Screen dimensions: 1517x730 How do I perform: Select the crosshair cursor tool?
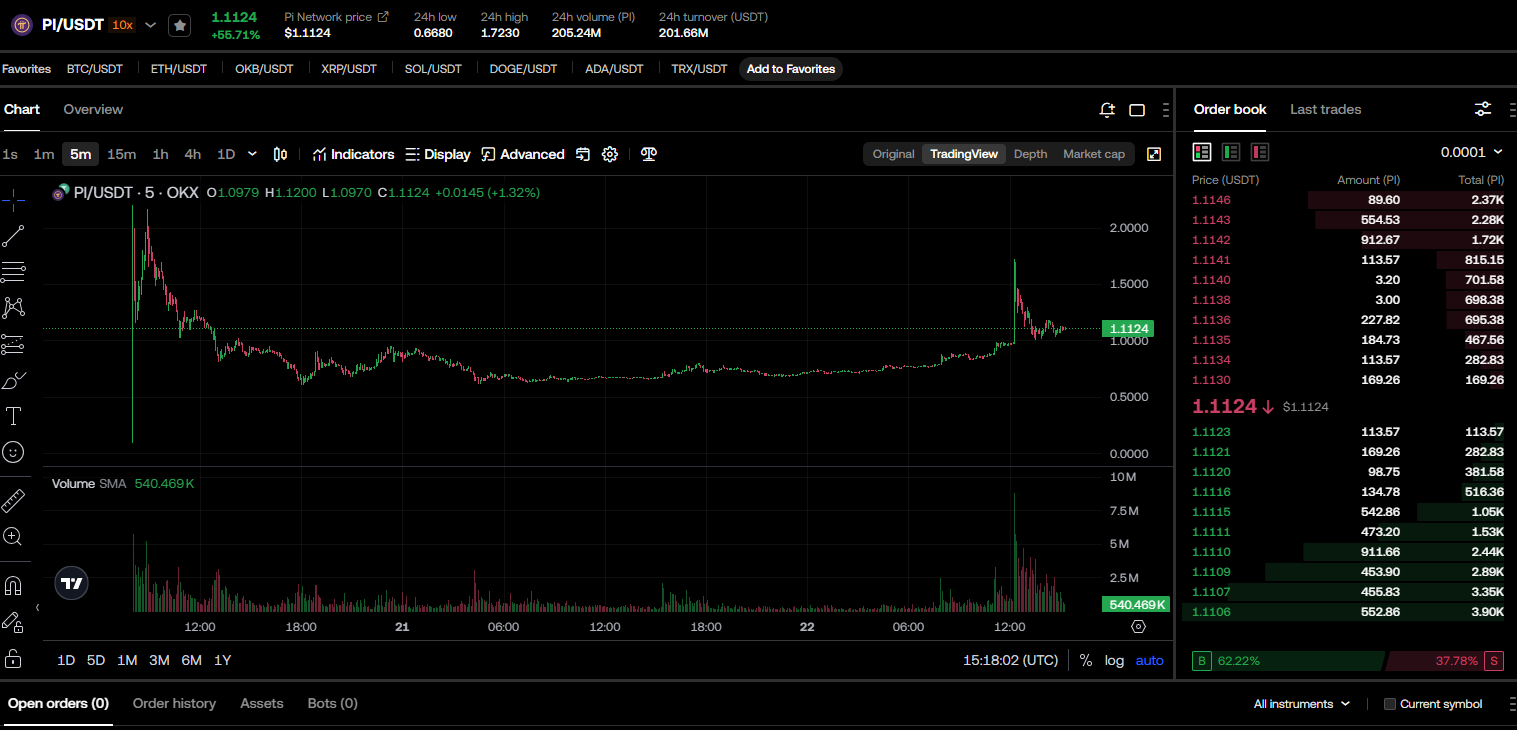pyautogui.click(x=13, y=199)
